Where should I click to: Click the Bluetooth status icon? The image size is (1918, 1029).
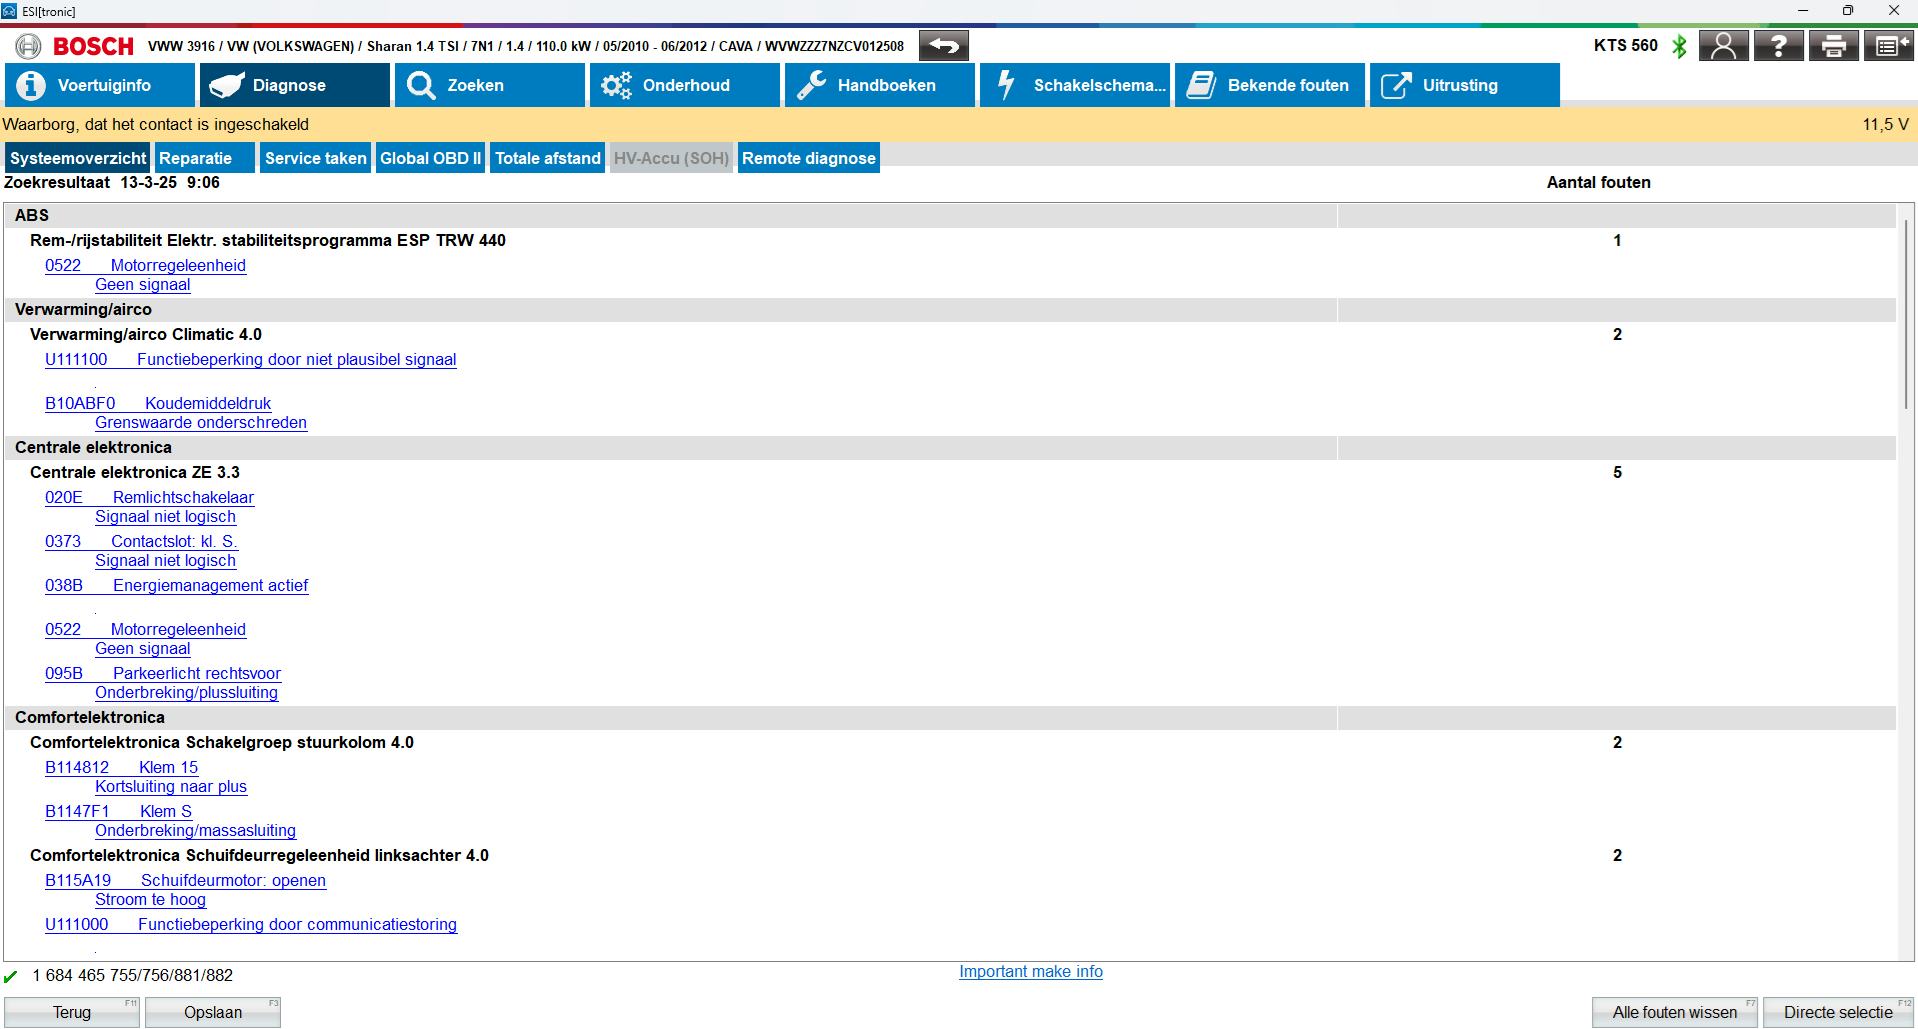click(x=1679, y=46)
